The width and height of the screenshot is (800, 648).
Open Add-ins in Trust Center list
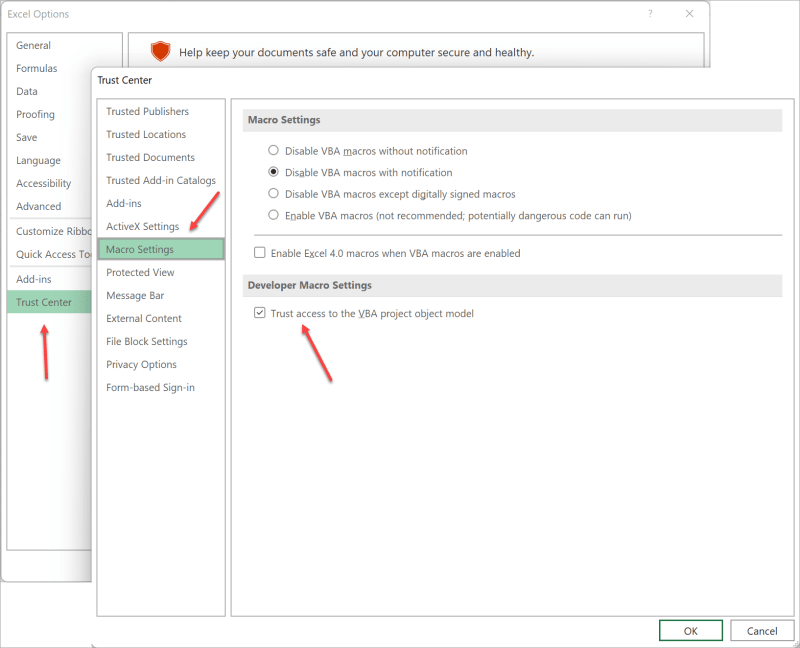(161, 203)
